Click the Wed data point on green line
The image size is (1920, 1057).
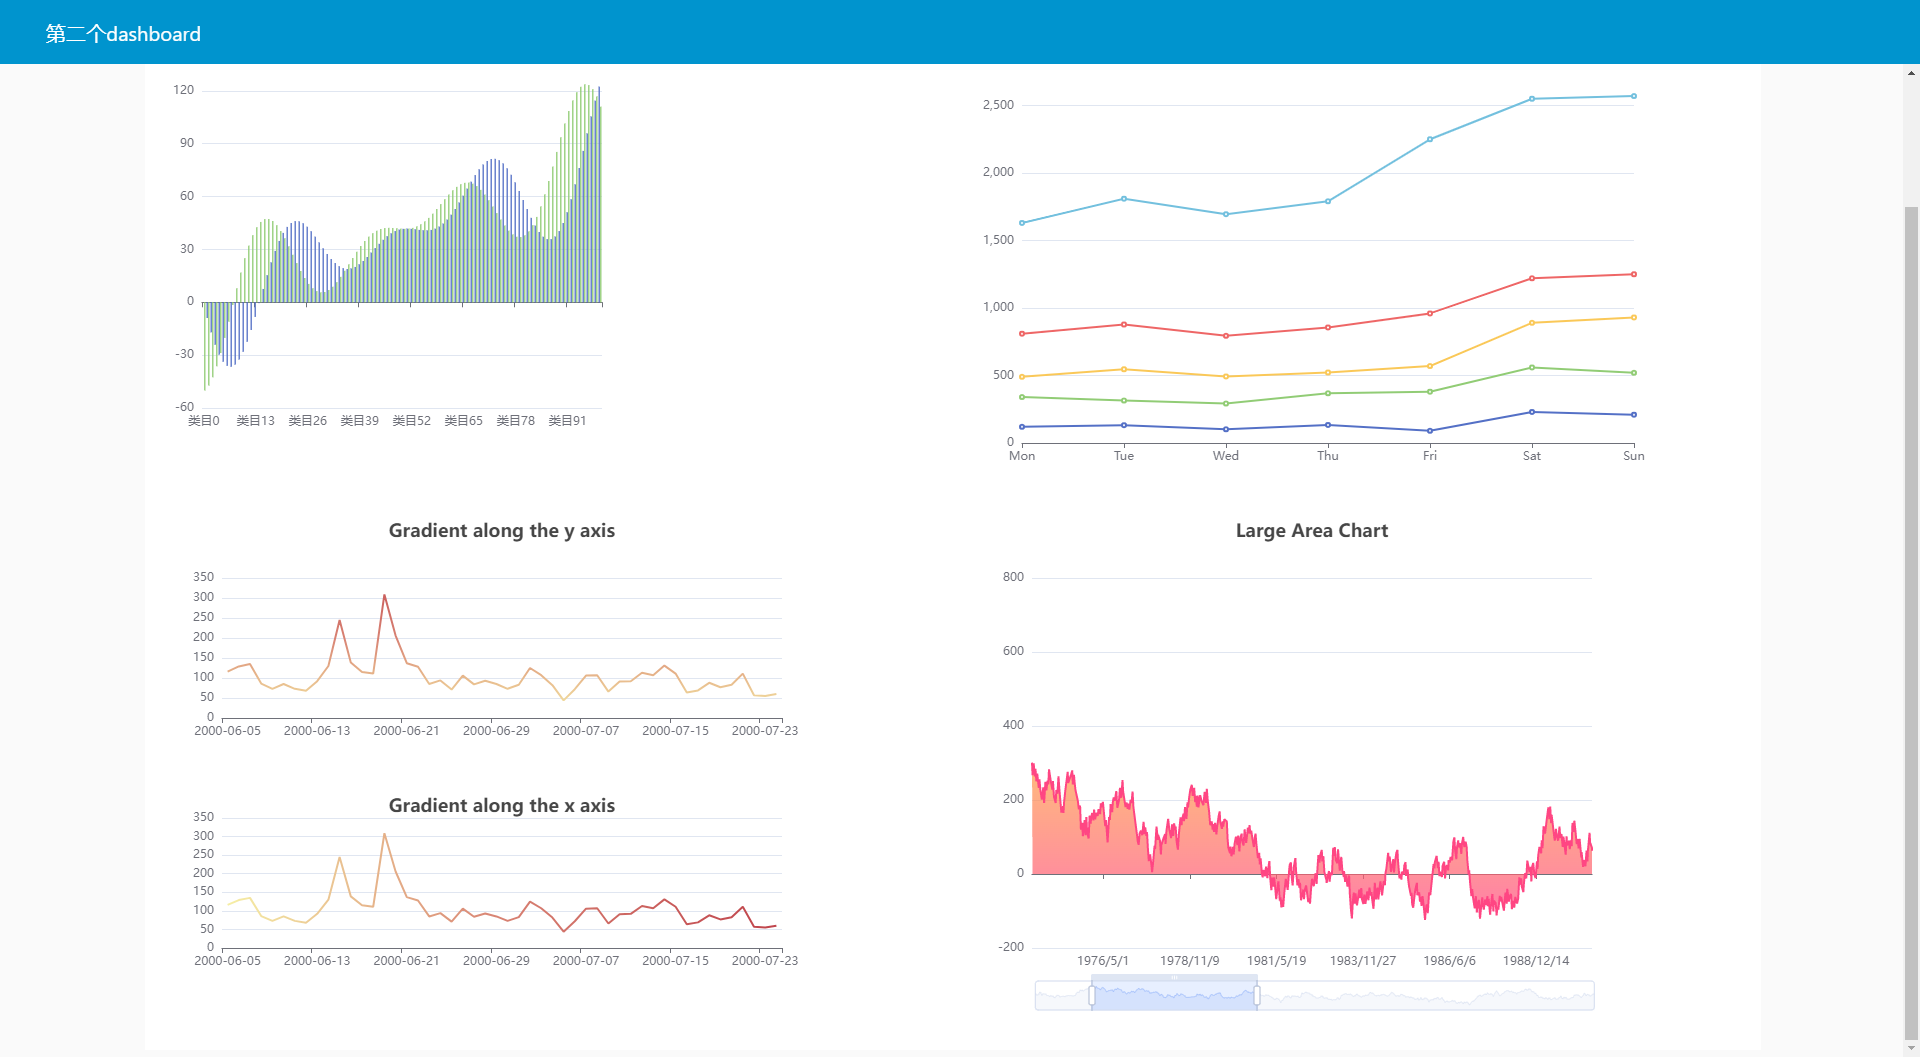[1226, 403]
